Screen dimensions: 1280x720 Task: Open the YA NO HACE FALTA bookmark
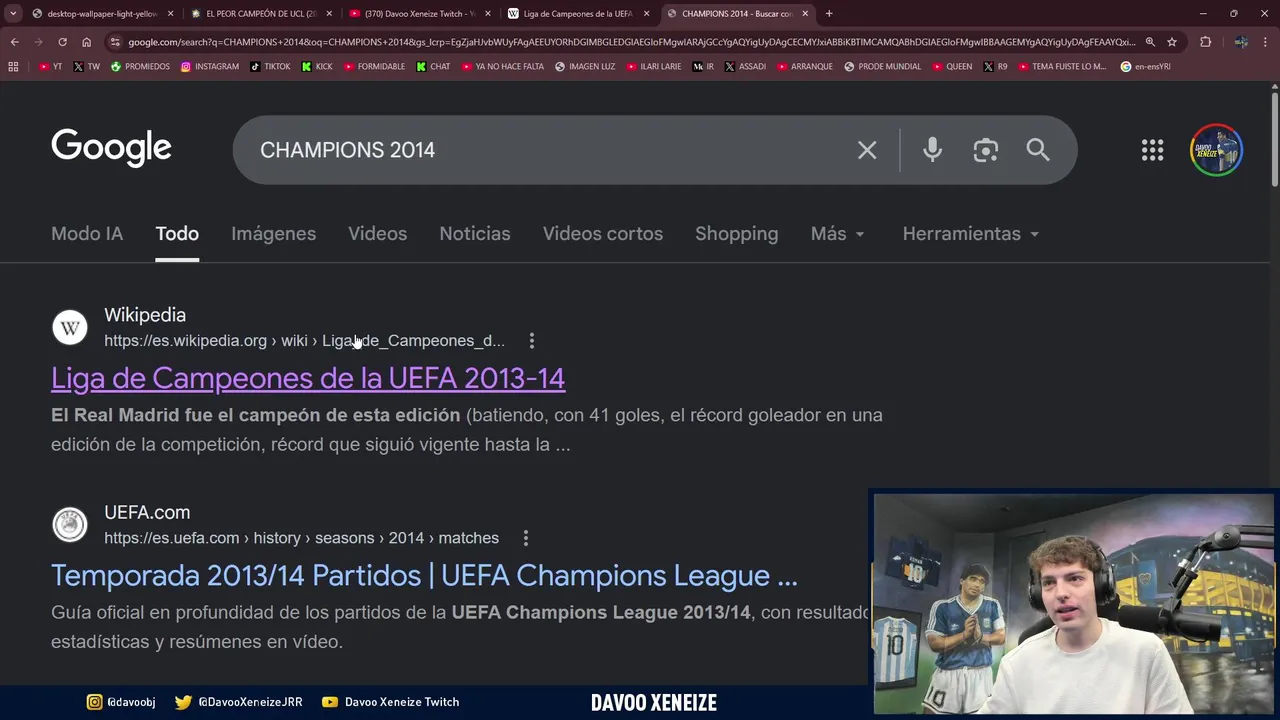[502, 67]
